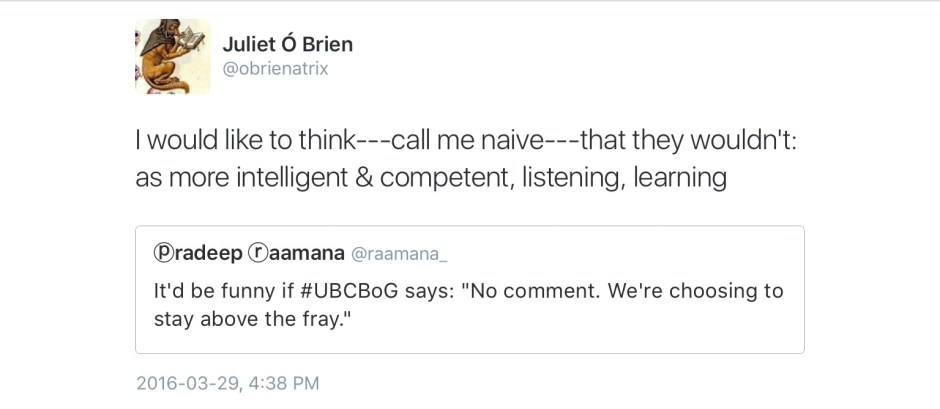Open the @obrienatrix handle

(x=274, y=69)
